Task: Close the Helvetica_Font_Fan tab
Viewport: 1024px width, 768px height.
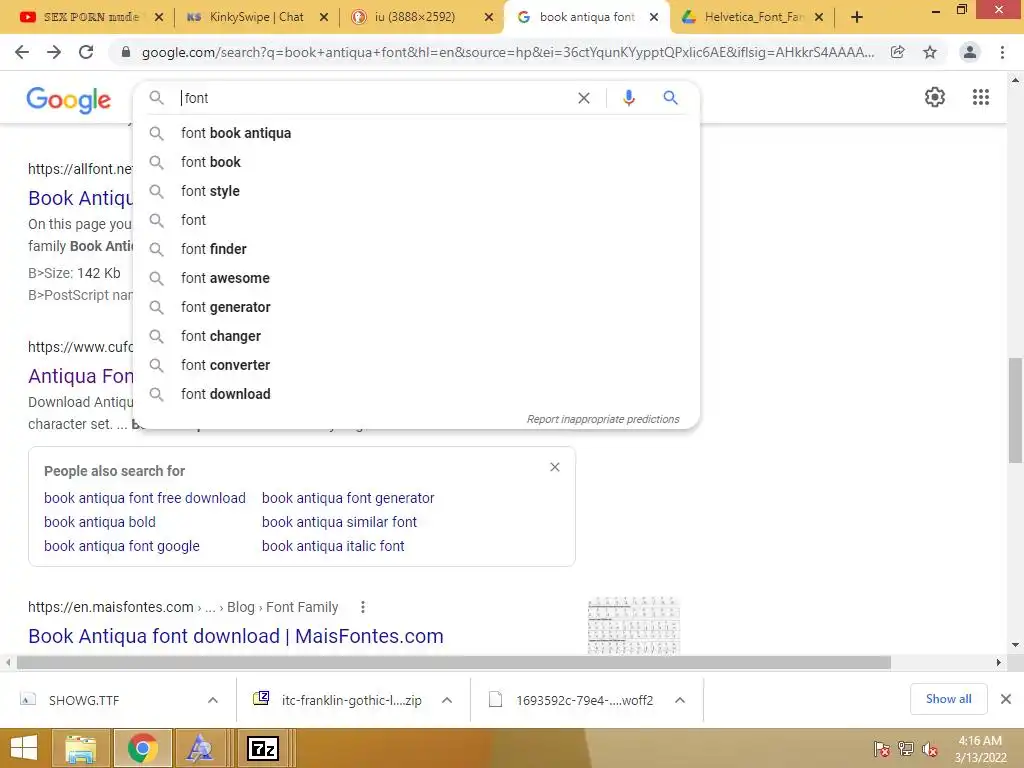Action: [x=819, y=18]
